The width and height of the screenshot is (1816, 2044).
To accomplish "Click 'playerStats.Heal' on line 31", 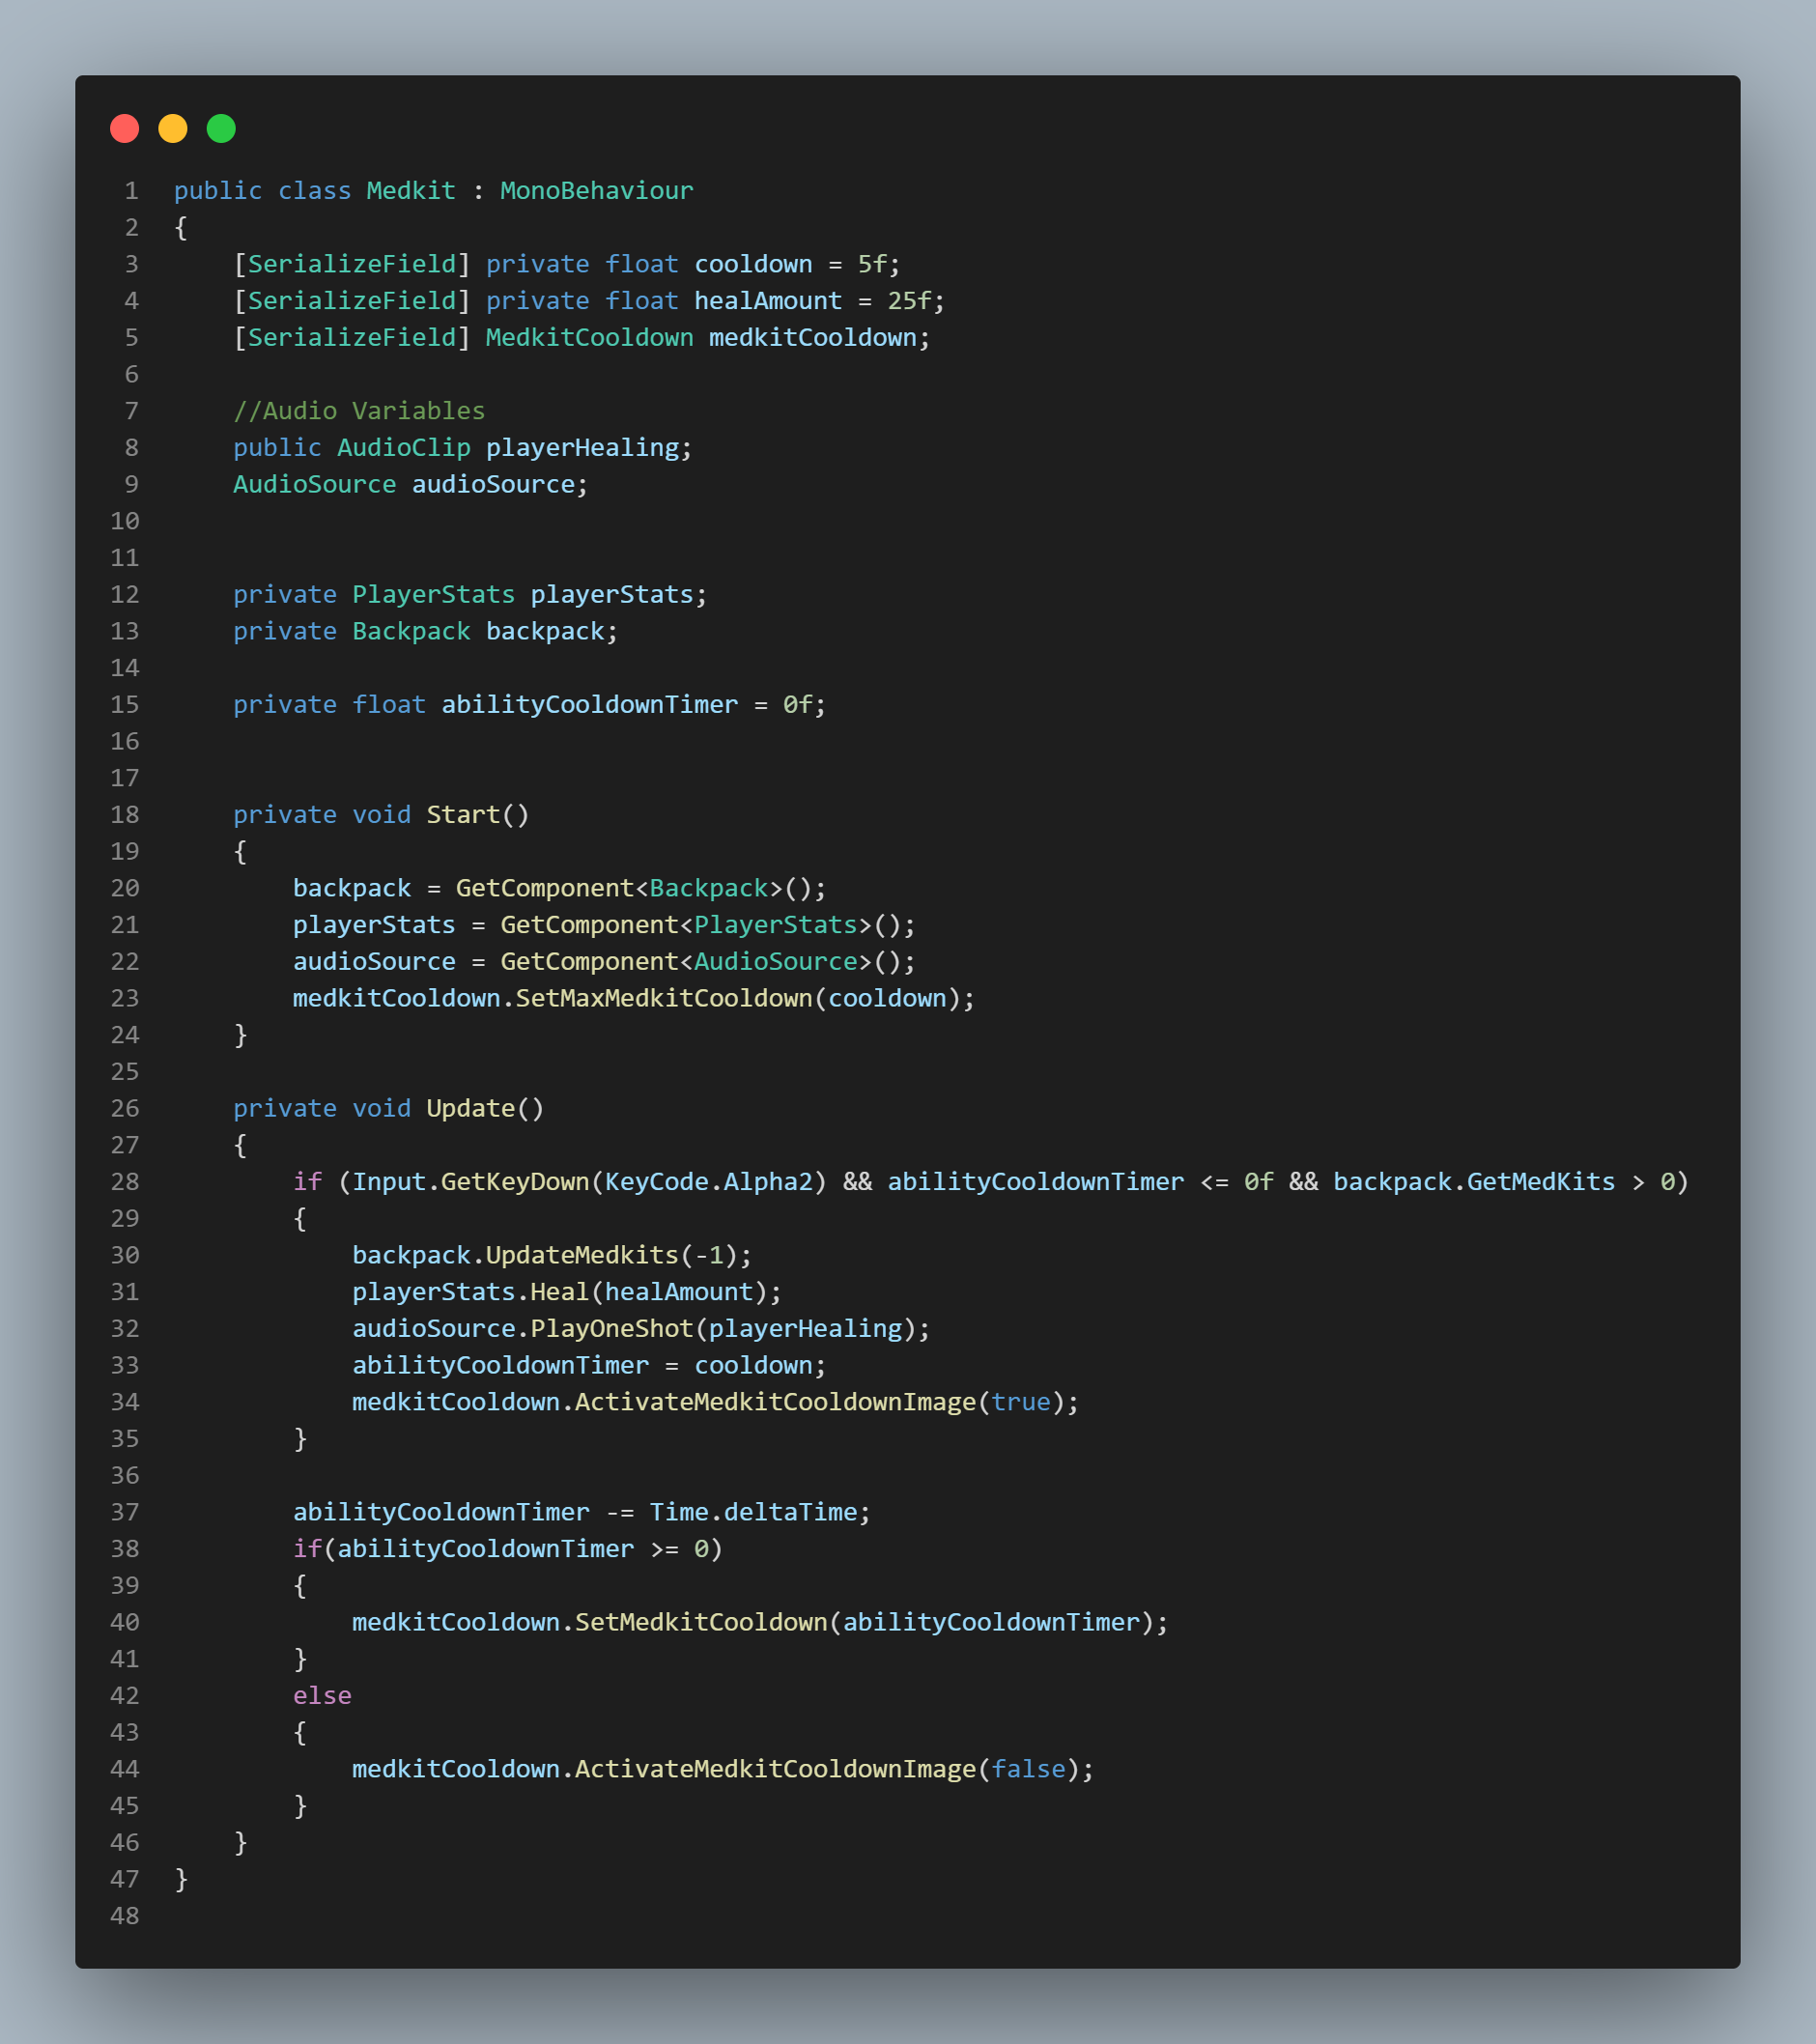I will (471, 1292).
